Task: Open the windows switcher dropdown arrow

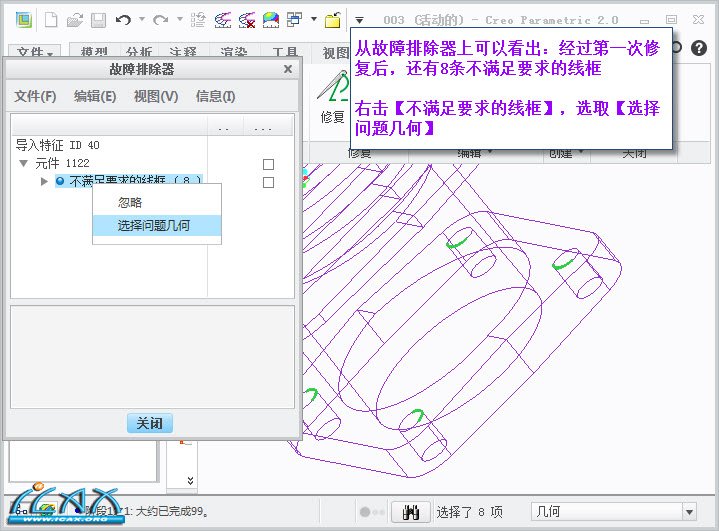Action: coord(314,19)
